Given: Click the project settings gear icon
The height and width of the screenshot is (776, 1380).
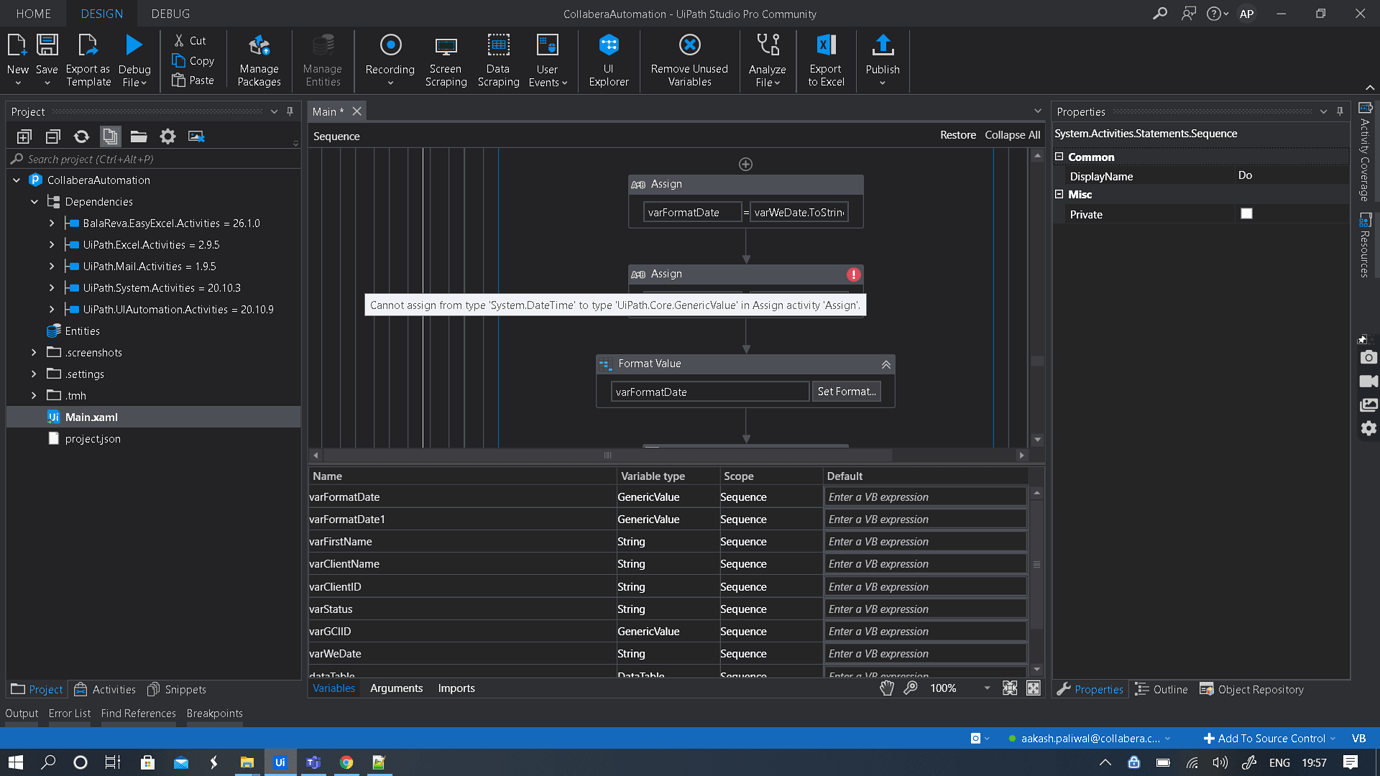Looking at the screenshot, I should click(x=167, y=136).
